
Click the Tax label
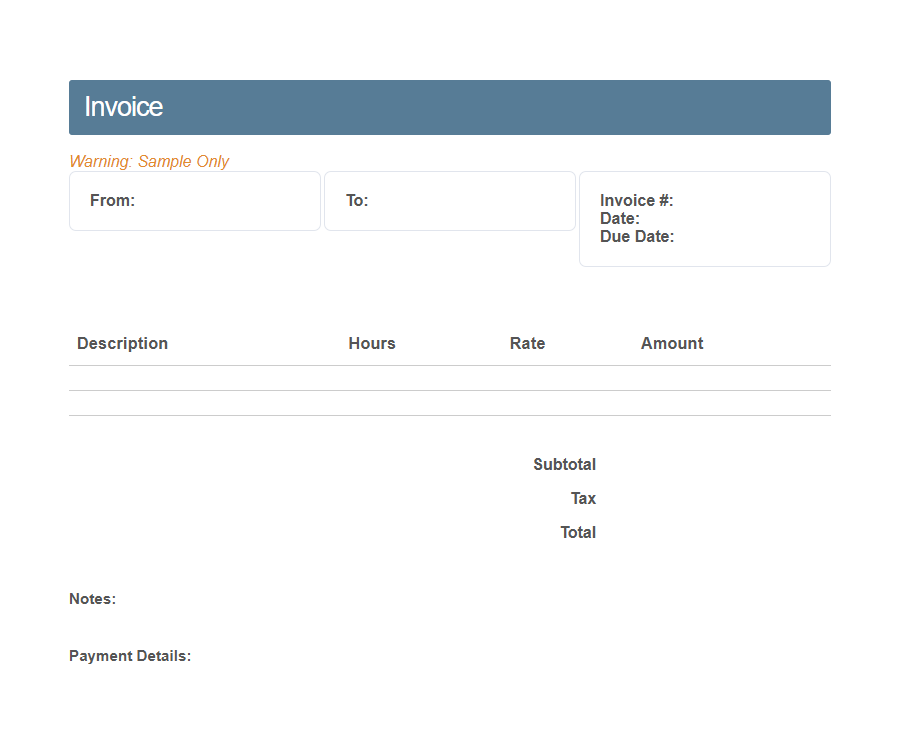point(583,498)
